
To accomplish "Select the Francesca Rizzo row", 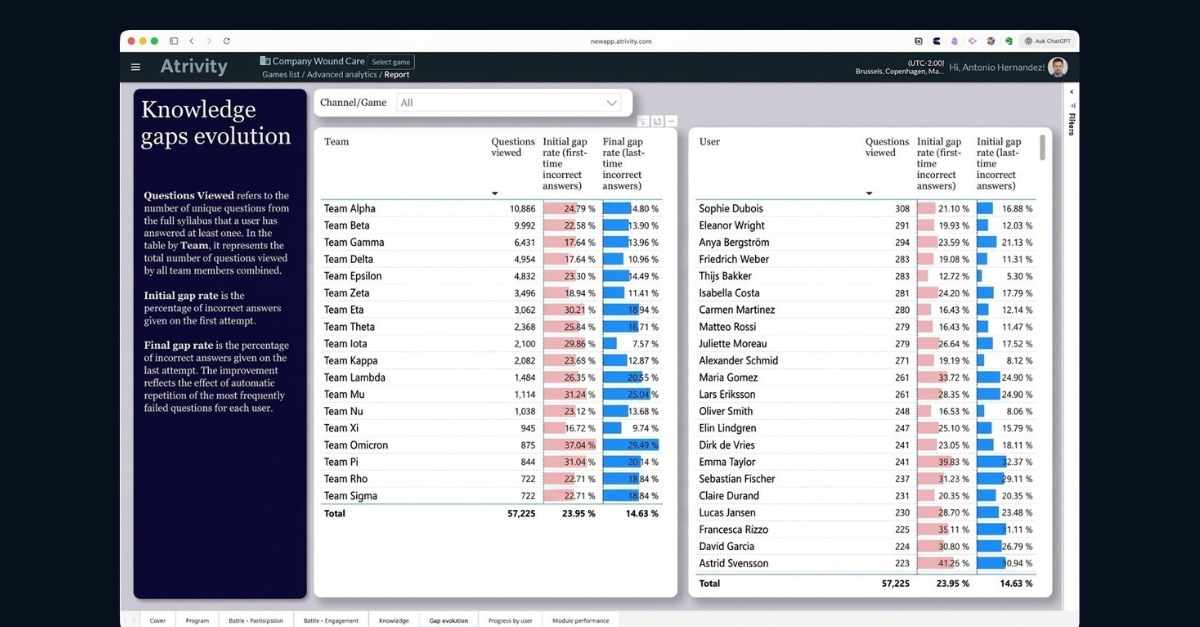I will tap(867, 529).
